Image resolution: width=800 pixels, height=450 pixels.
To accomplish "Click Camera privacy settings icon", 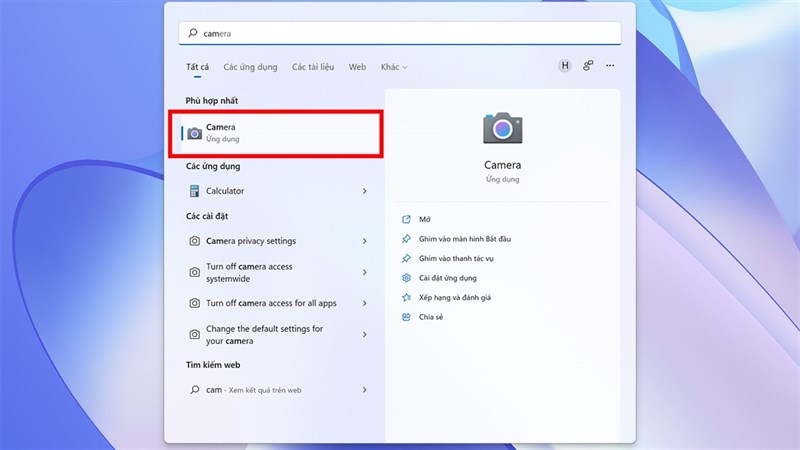I will [x=194, y=241].
